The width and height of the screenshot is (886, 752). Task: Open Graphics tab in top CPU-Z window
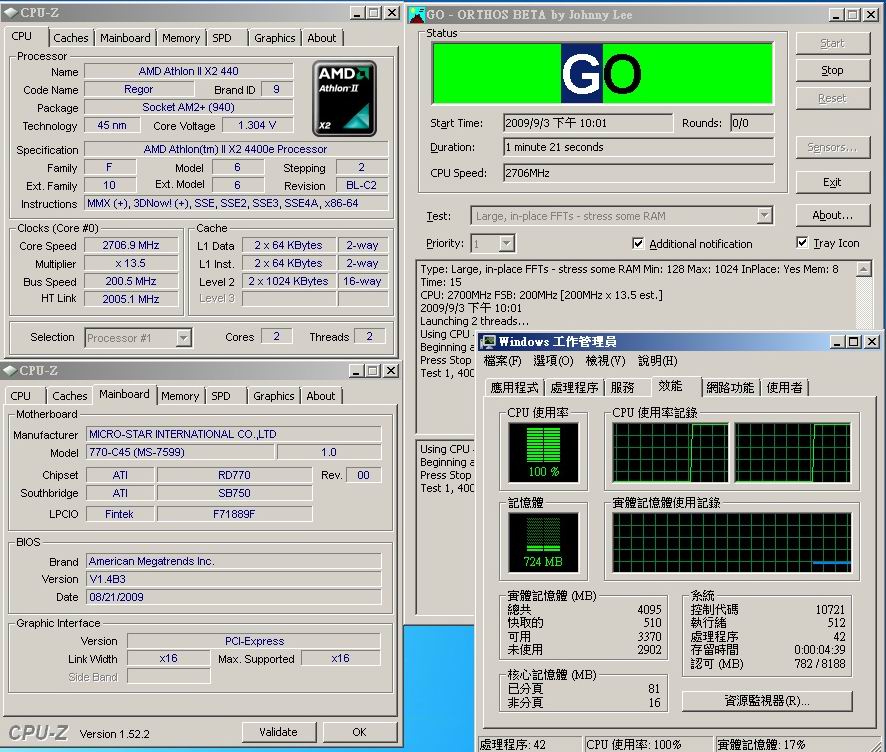[x=275, y=38]
